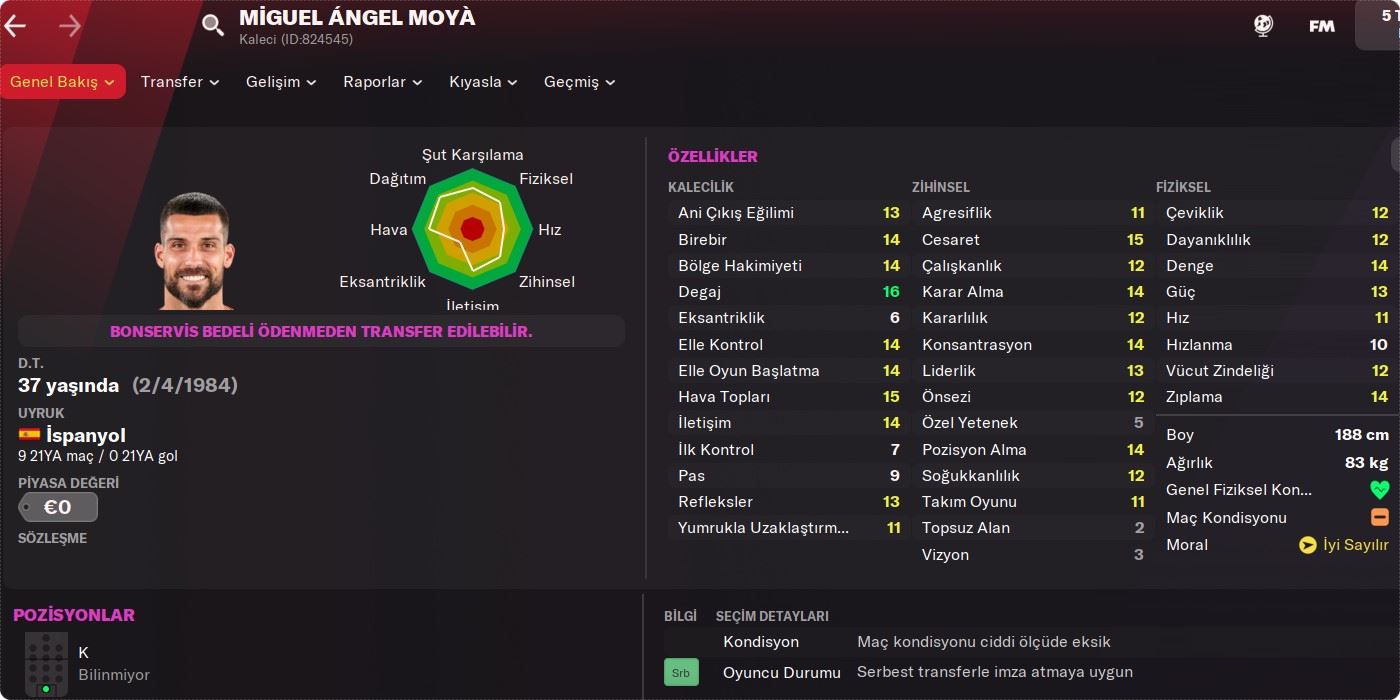Click the pitch position diagram icon
The height and width of the screenshot is (700, 1400).
pos(46,663)
